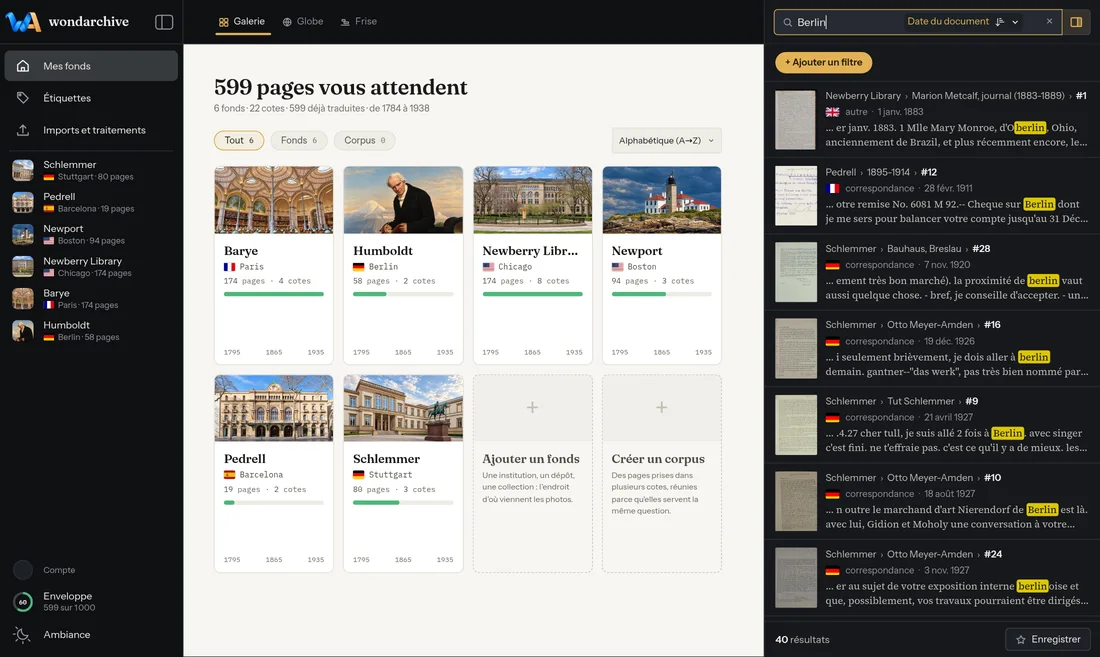Open the Newberry Library card image
Viewport: 1100px width, 657px height.
point(532,200)
